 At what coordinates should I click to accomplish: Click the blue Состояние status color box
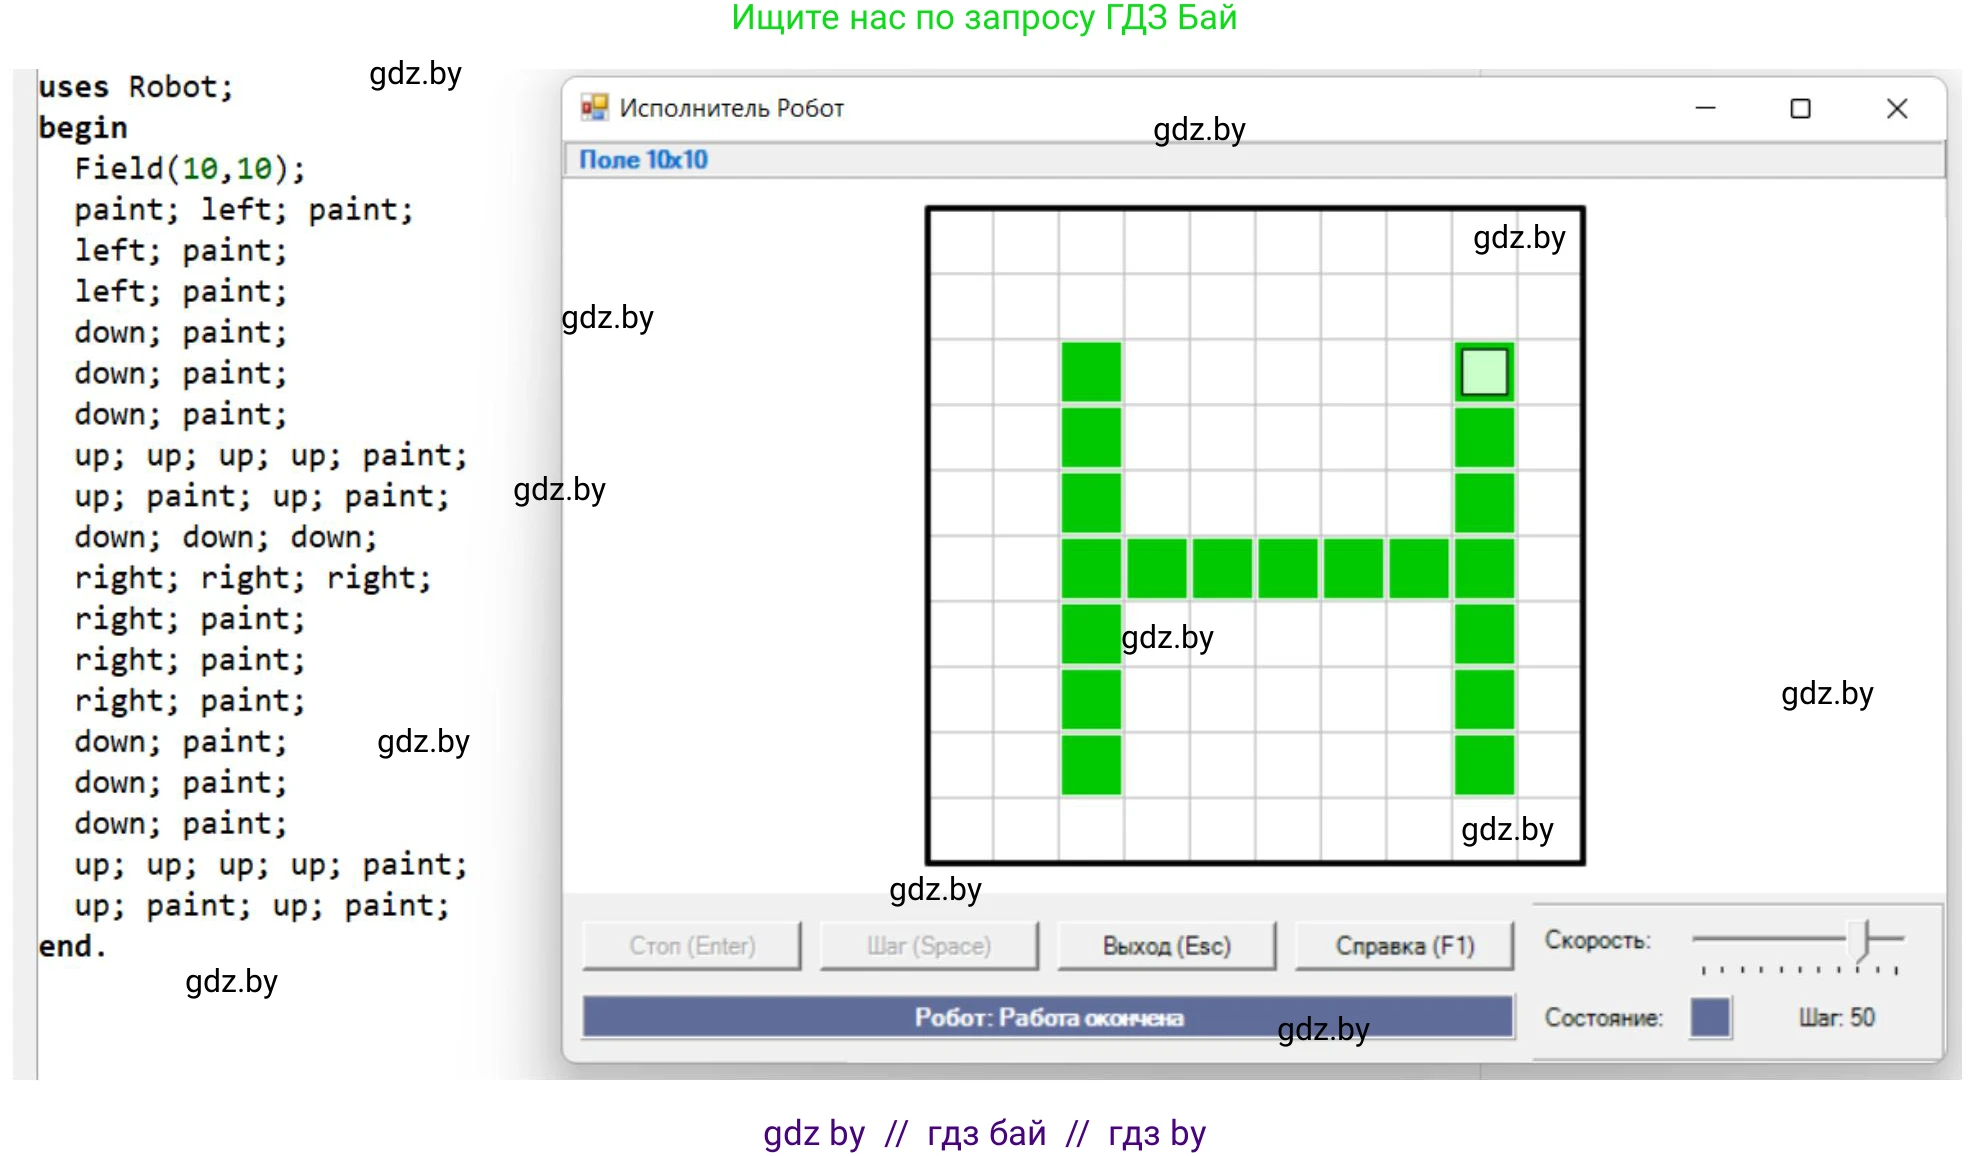coord(1710,1017)
